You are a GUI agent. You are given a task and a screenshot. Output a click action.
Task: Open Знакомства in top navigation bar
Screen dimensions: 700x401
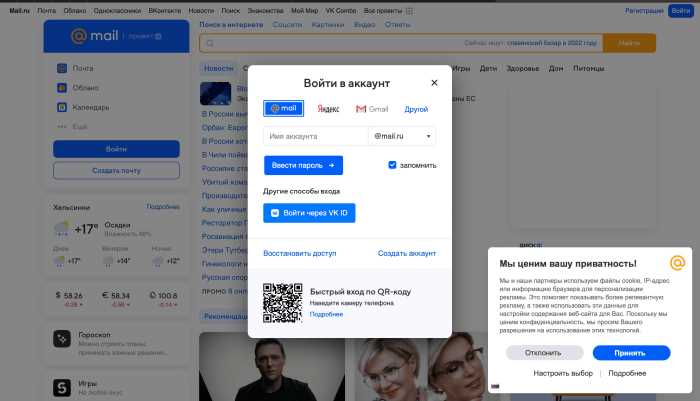click(x=266, y=10)
